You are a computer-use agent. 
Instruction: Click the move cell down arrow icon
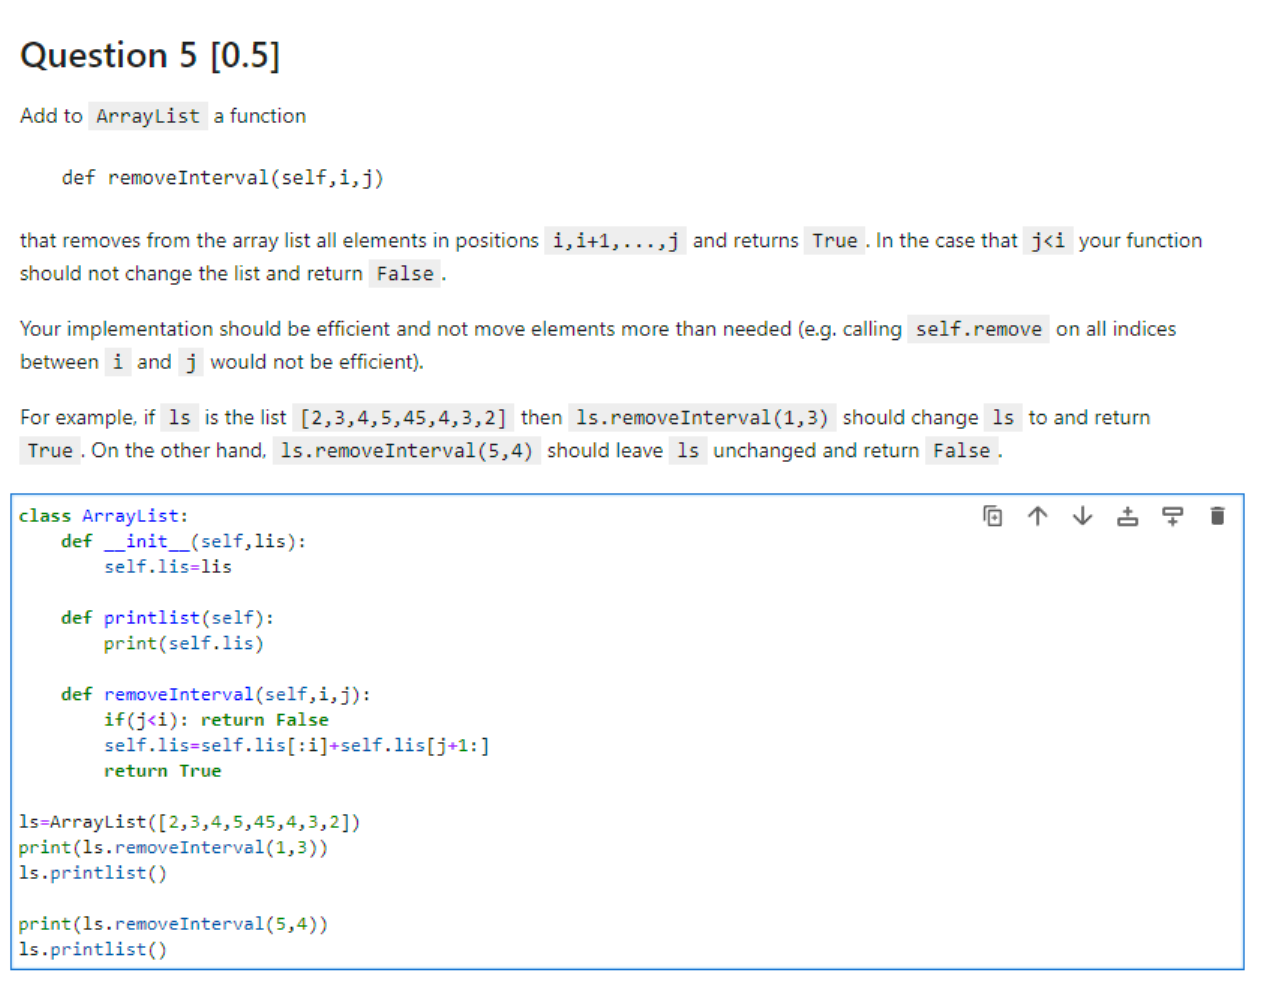[x=1082, y=516]
